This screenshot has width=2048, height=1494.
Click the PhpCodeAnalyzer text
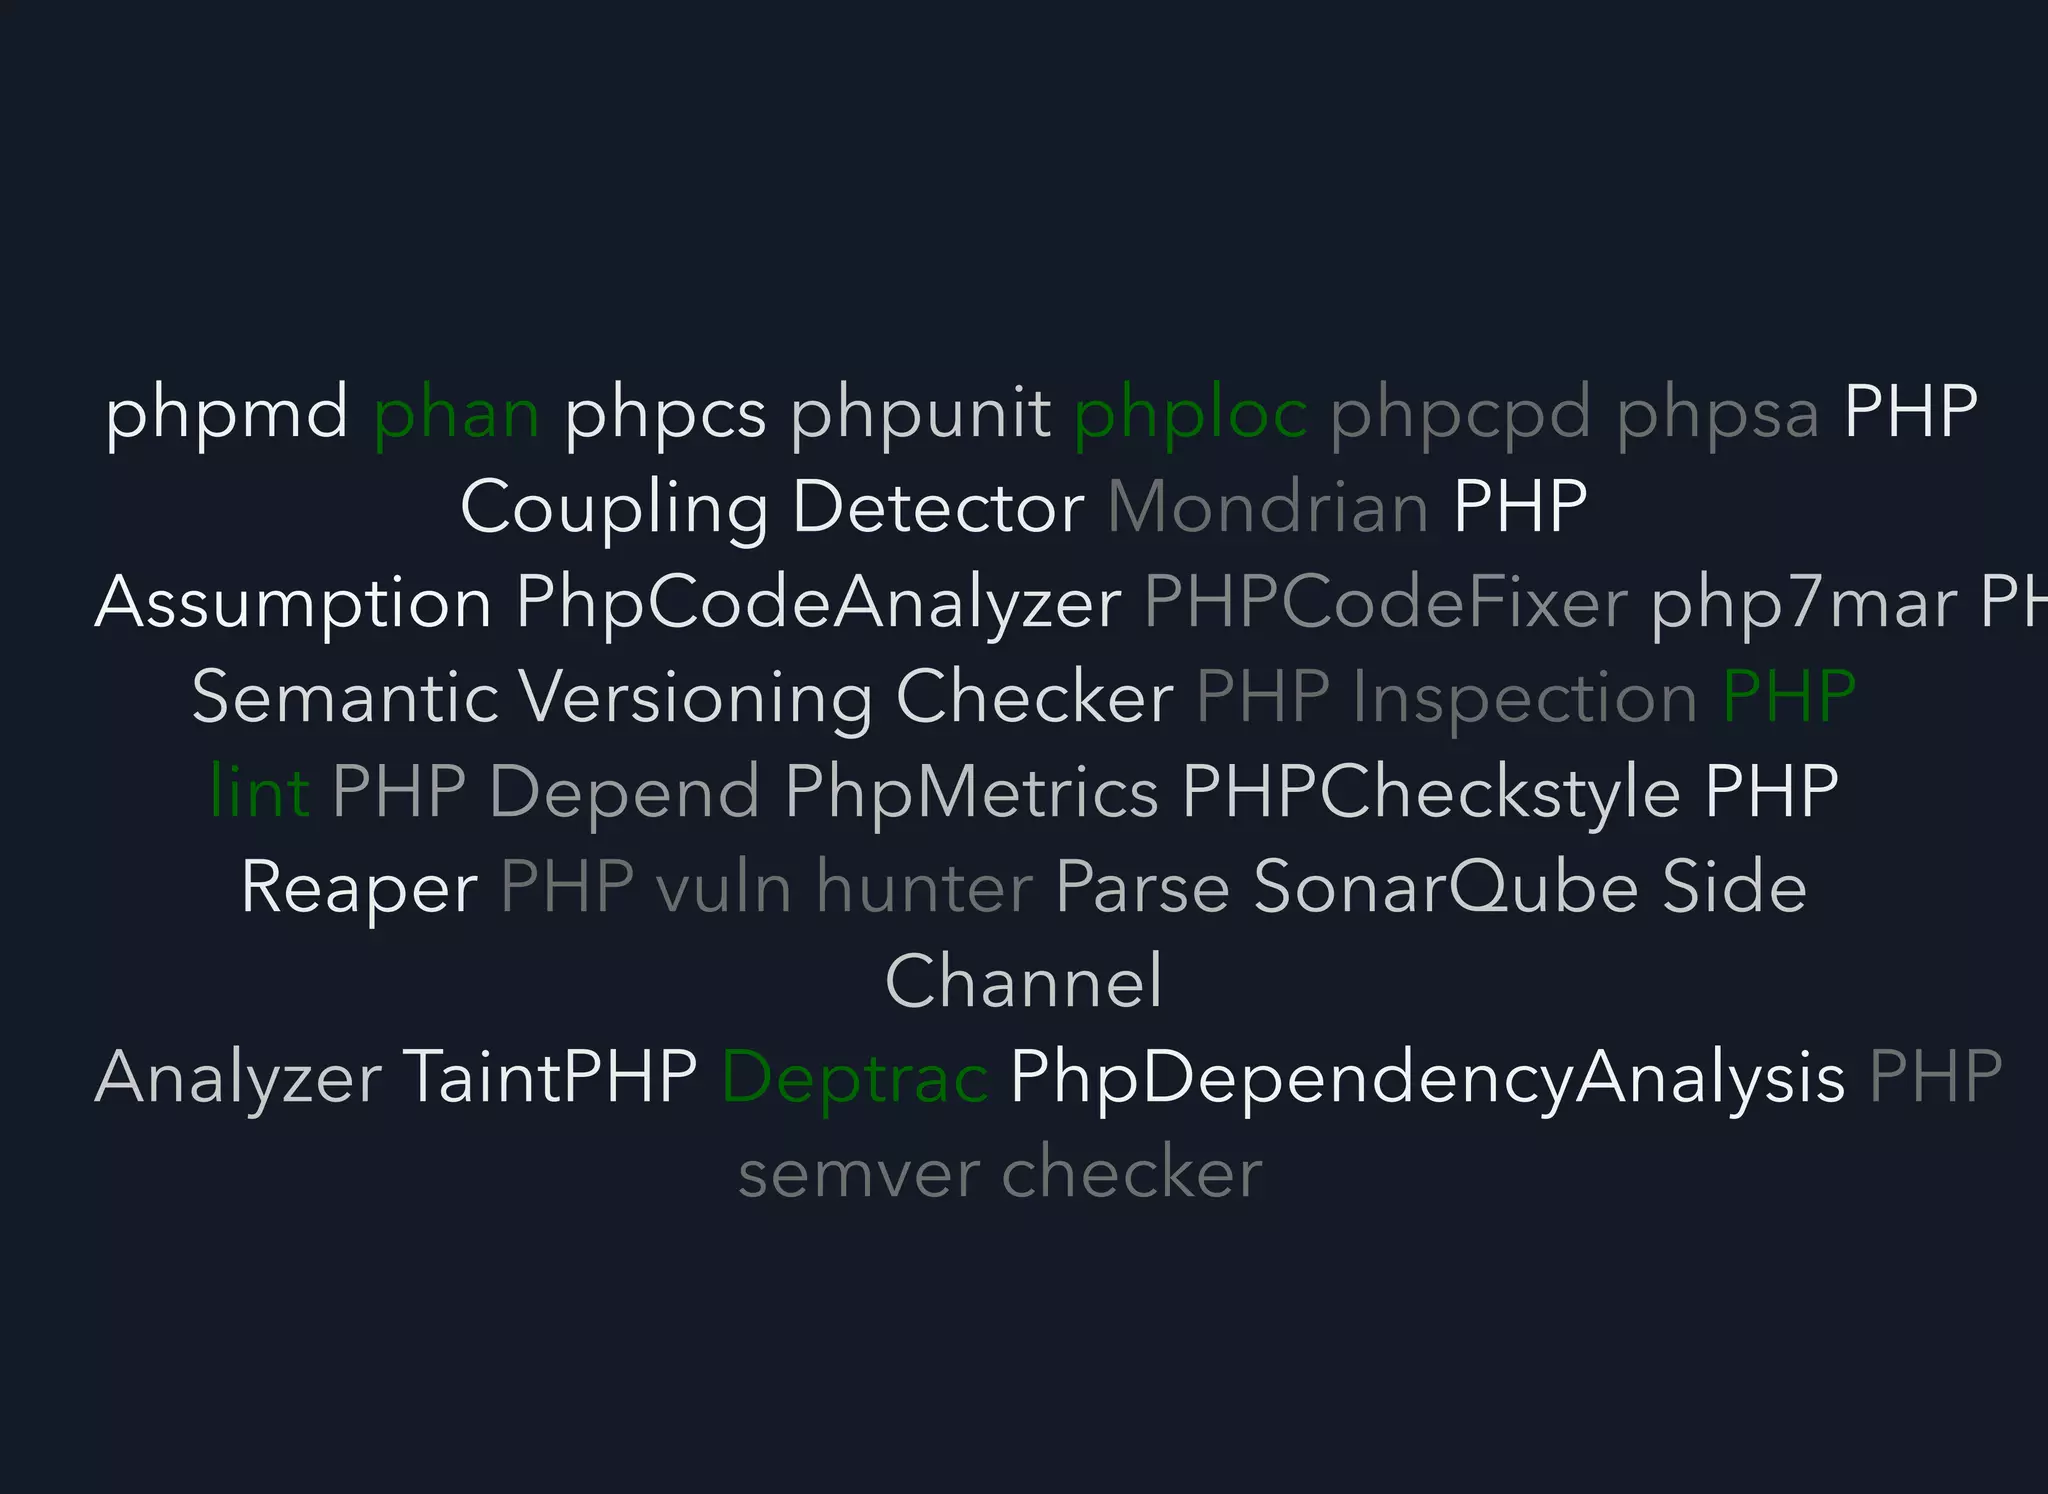[818, 603]
